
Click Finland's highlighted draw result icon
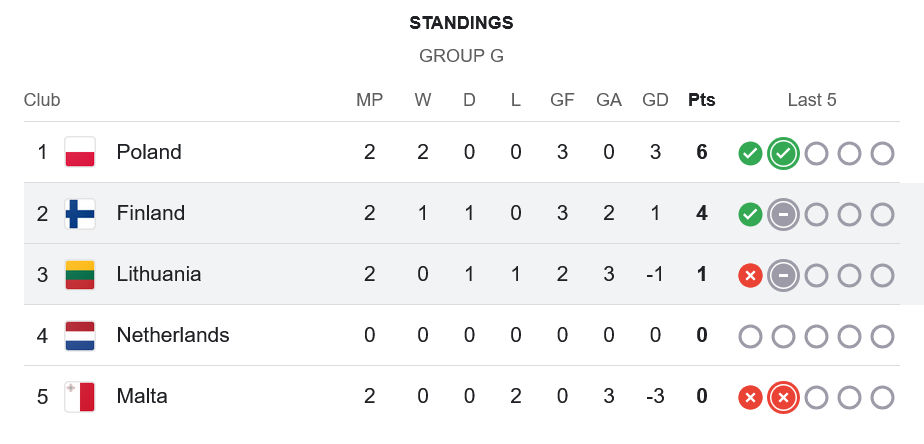click(x=783, y=214)
